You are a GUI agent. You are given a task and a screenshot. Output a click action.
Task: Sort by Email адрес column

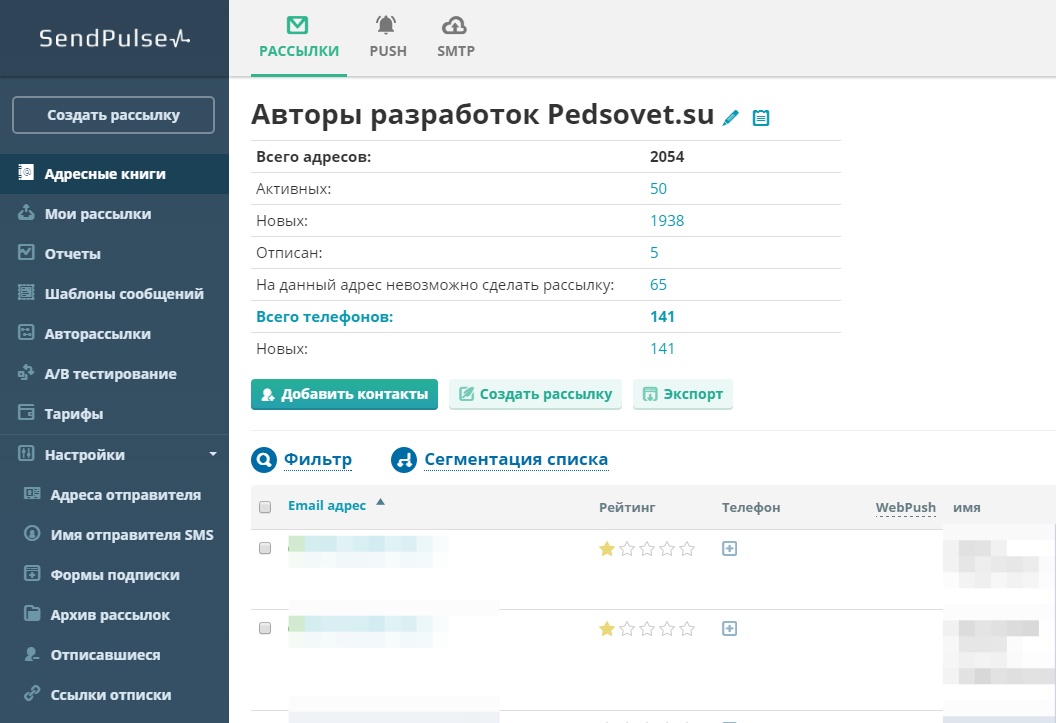(327, 506)
